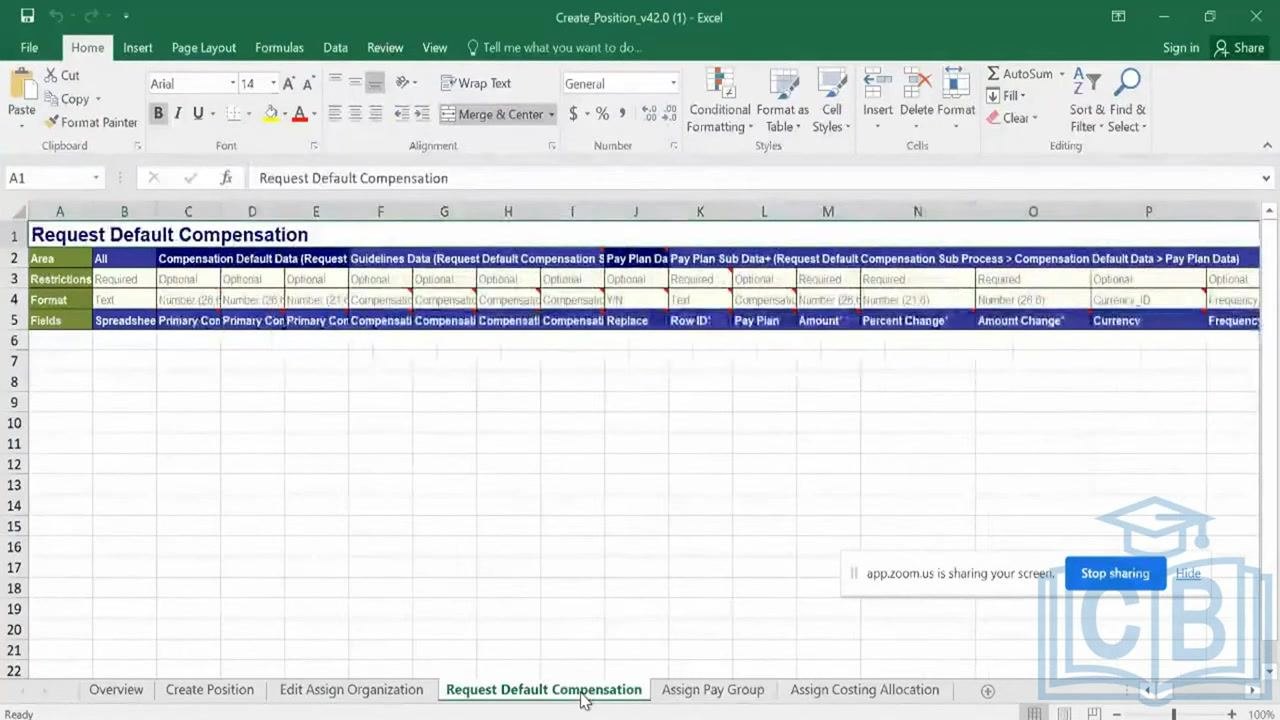Apply fill color bucket icon

tap(270, 114)
